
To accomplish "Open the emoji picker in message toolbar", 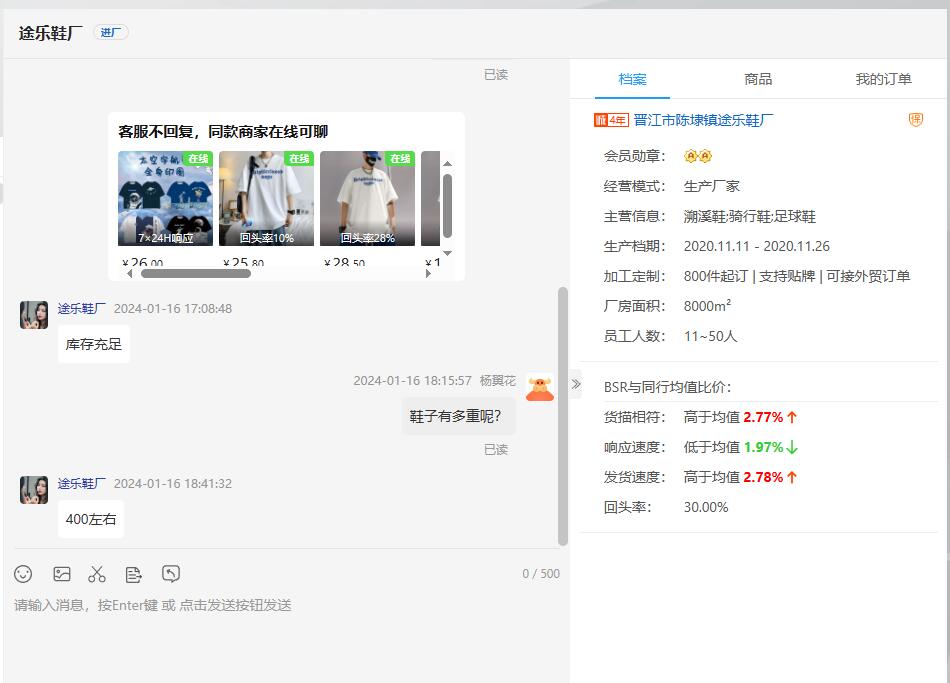I will 23,574.
